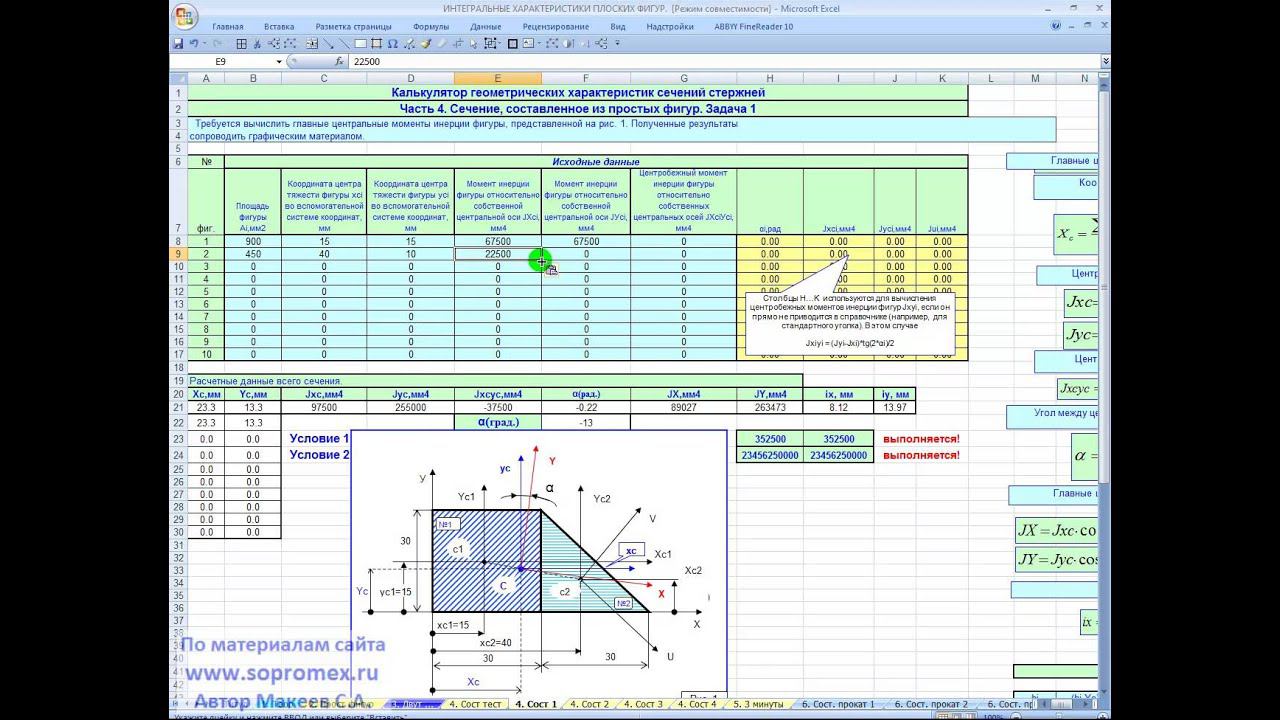Switch to the '6. Сост. прокат 2' sheet tab
1280x720 pixels.
[x=931, y=704]
